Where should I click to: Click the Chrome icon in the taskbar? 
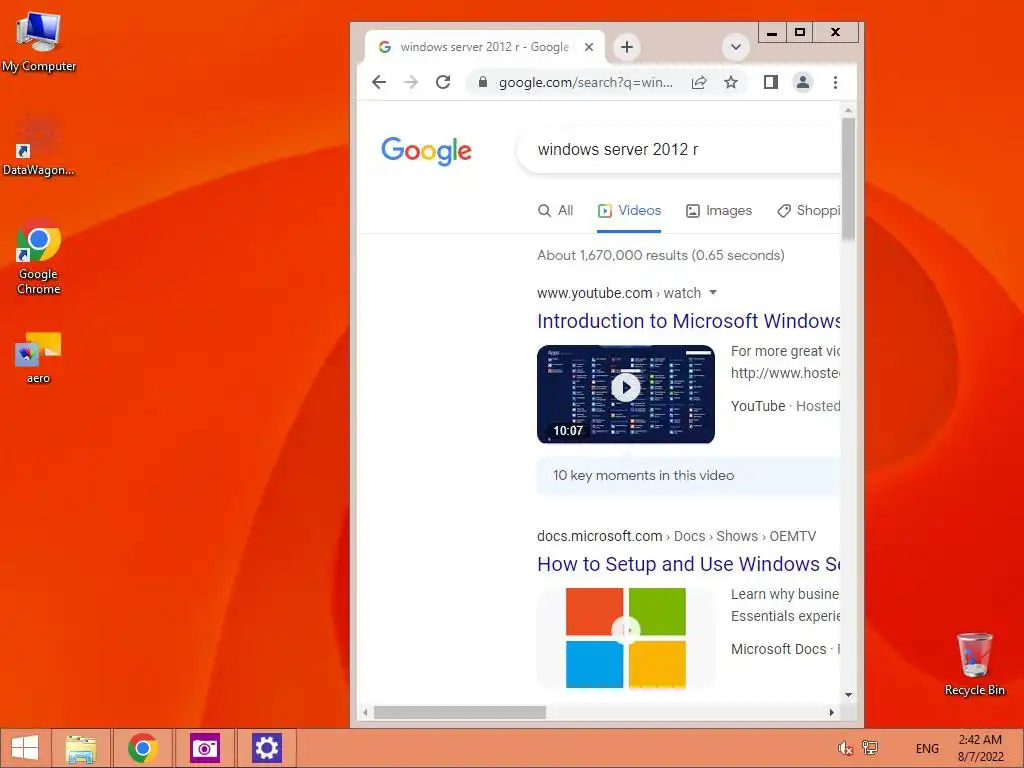142,748
